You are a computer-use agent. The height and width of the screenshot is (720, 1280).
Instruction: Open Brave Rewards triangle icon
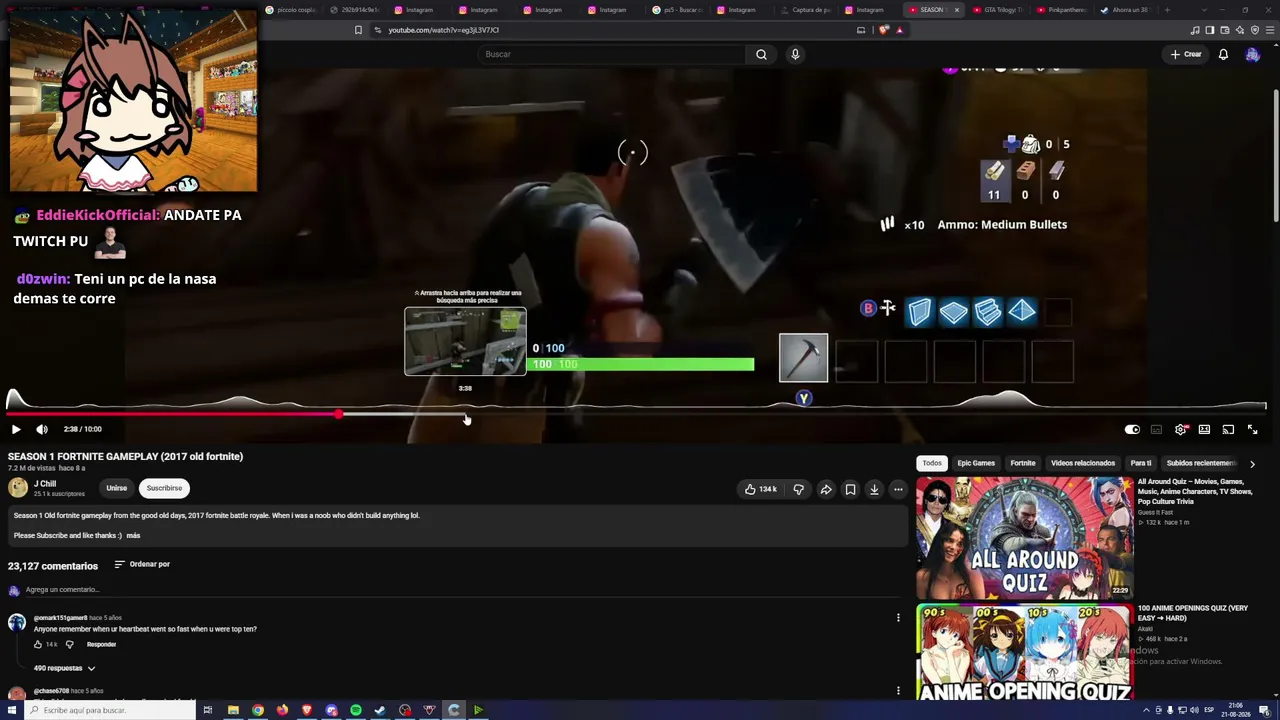click(x=899, y=30)
